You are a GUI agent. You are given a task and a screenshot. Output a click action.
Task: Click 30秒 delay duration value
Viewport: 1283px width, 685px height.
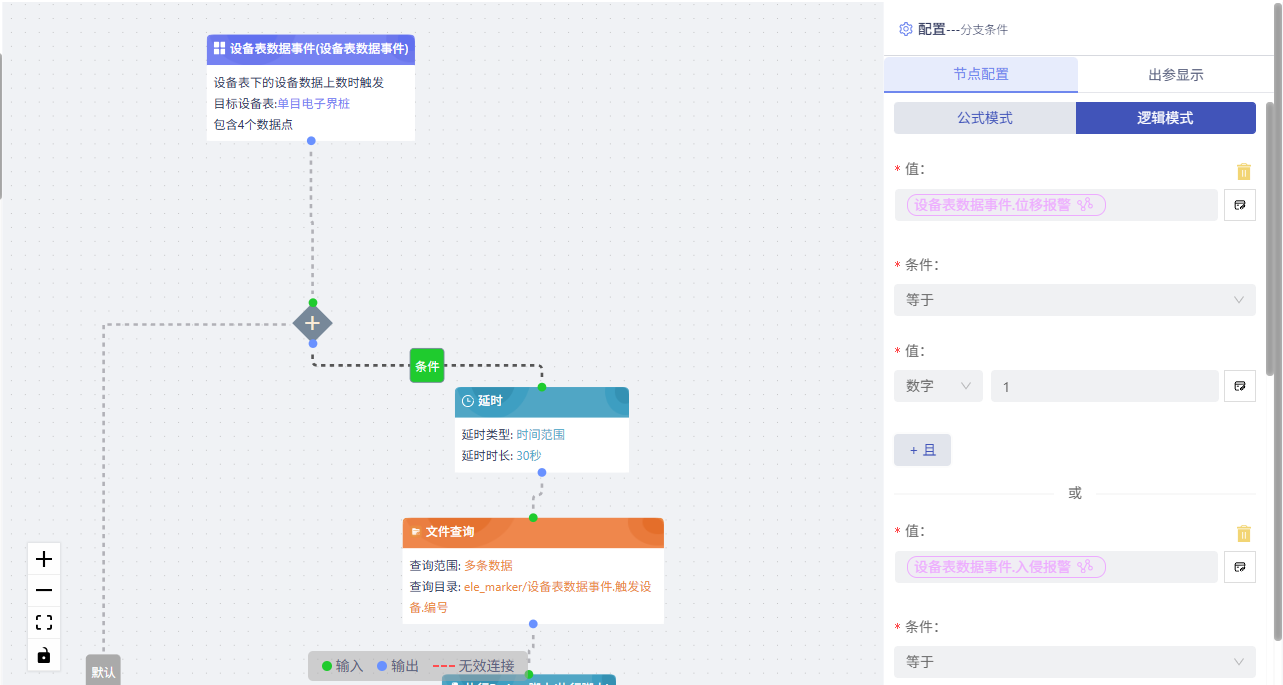point(529,456)
